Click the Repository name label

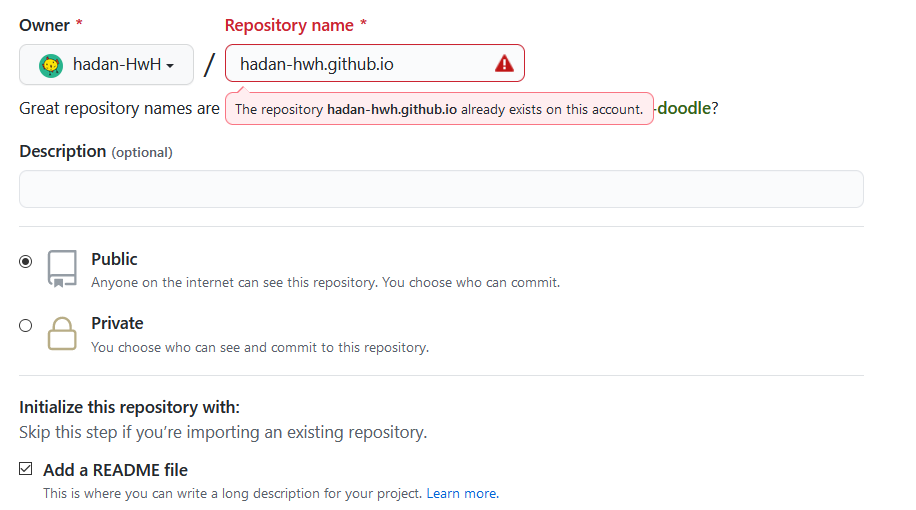click(296, 25)
